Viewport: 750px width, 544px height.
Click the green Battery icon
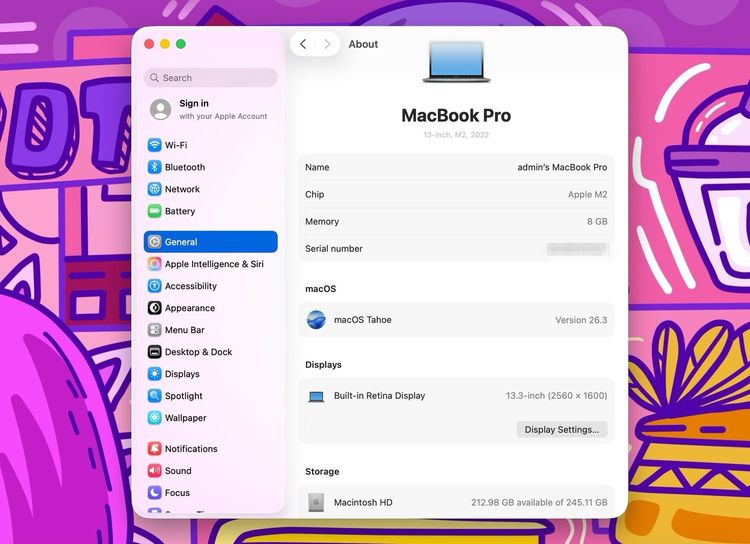(154, 211)
